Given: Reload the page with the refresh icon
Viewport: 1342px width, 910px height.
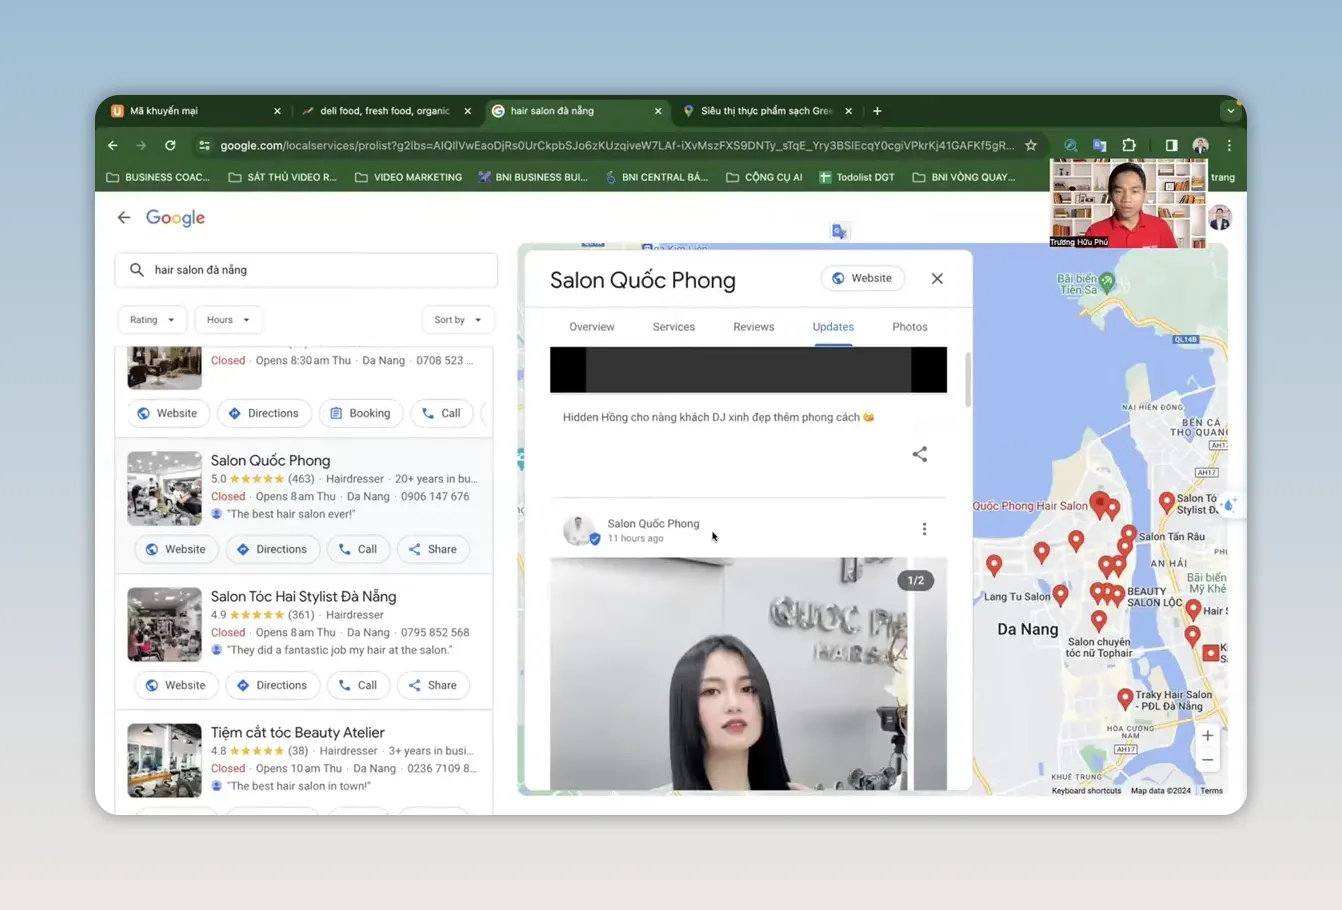Looking at the screenshot, I should click(x=170, y=145).
